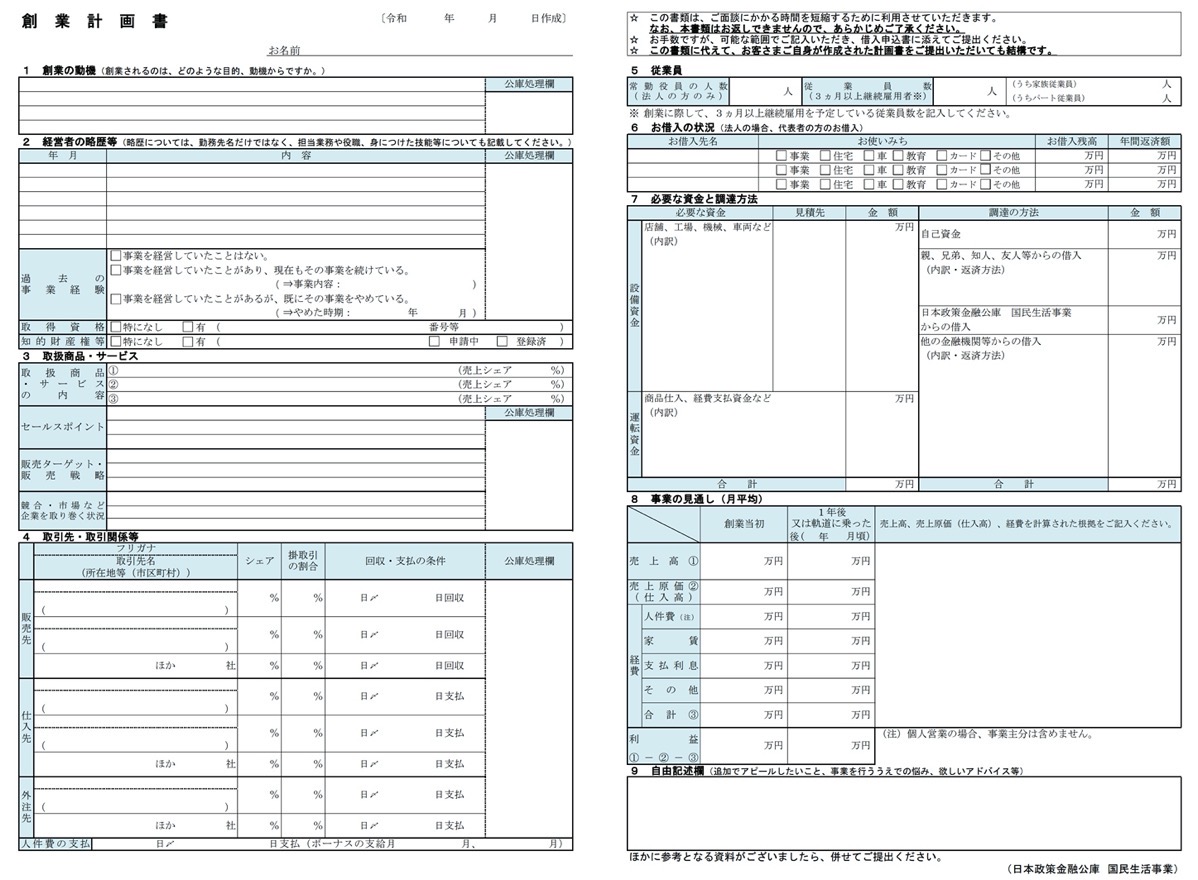Viewport: 1198px width, 880px height.
Task: Click the 外注先 row label
Action: 26,807
